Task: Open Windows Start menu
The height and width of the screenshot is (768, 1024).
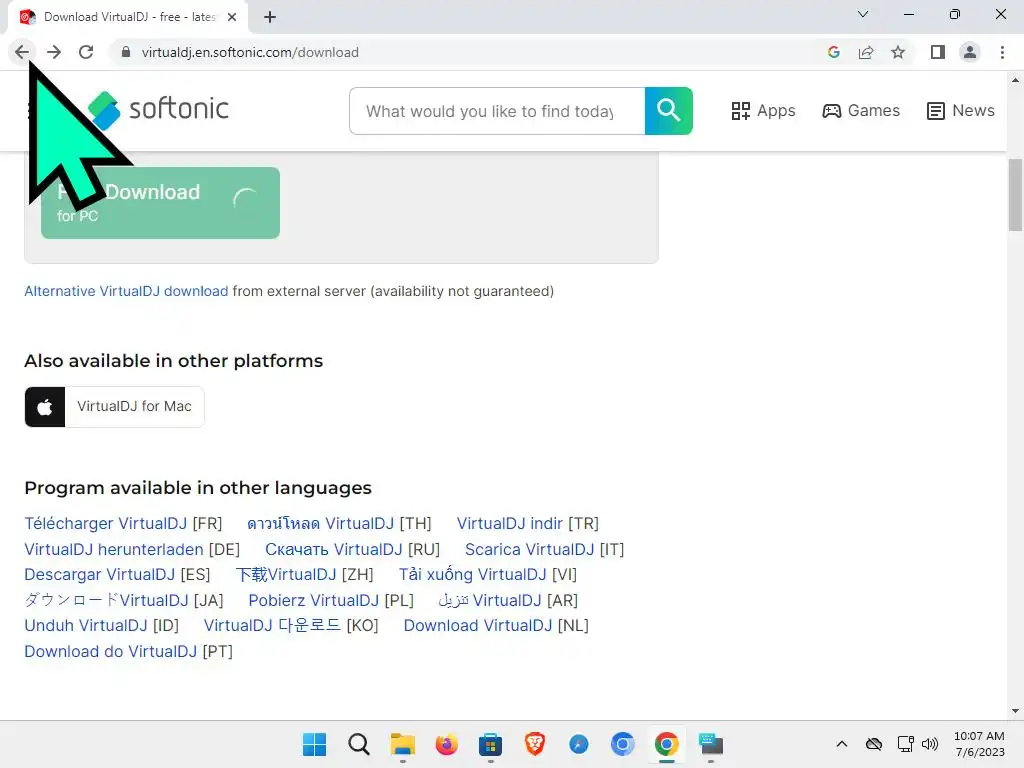Action: [314, 744]
